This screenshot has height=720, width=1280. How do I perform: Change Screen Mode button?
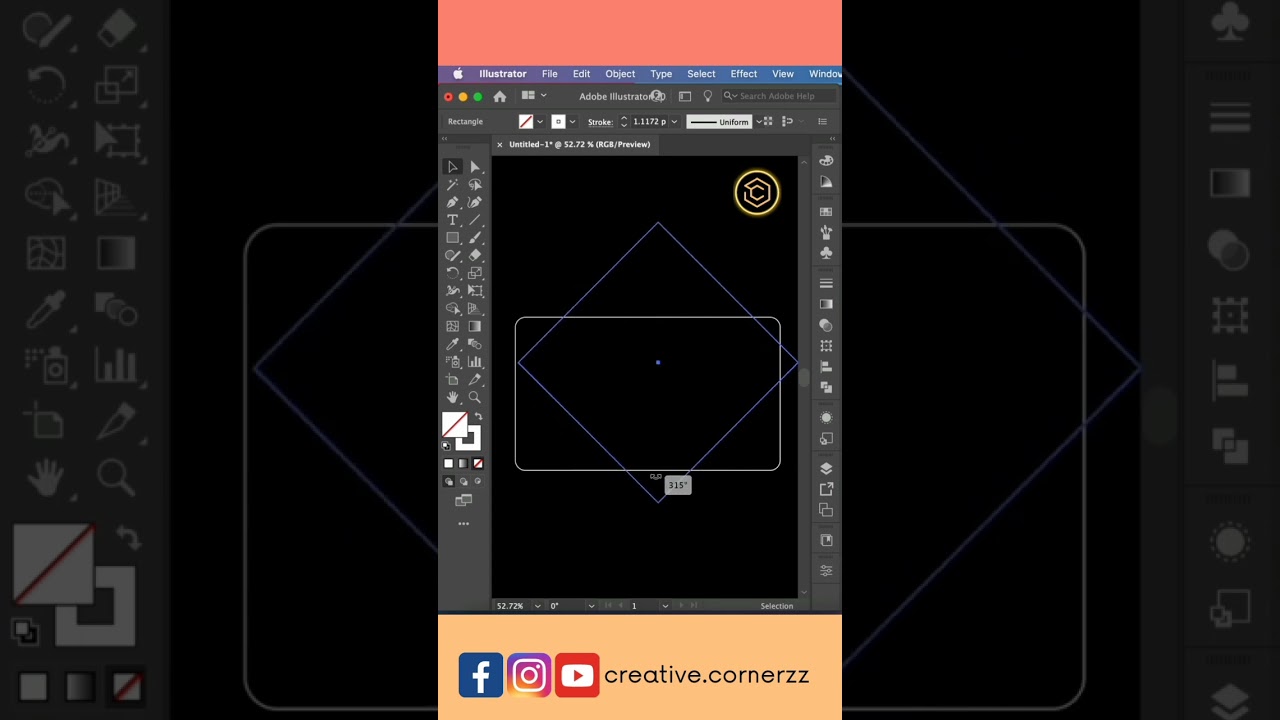click(463, 500)
